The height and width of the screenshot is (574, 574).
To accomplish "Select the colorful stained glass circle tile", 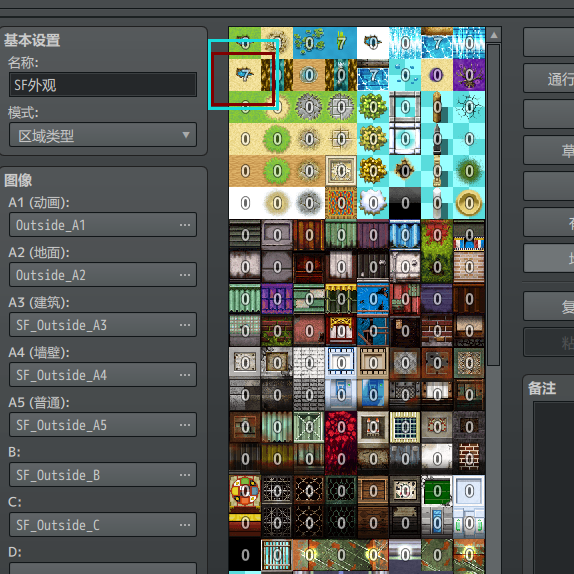I will [245, 491].
